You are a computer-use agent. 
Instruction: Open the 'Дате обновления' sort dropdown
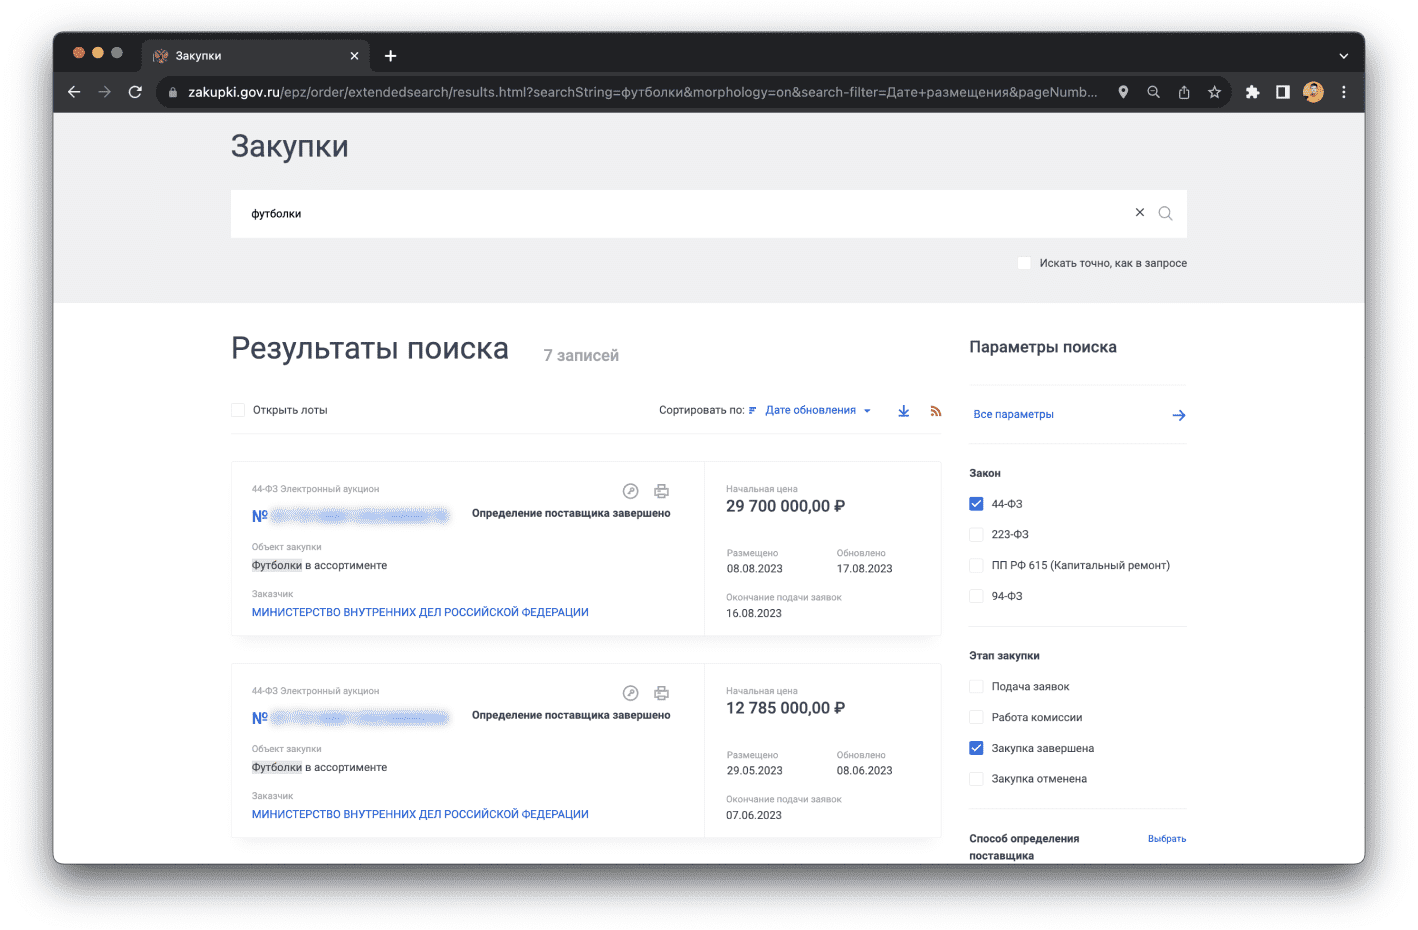pyautogui.click(x=817, y=410)
